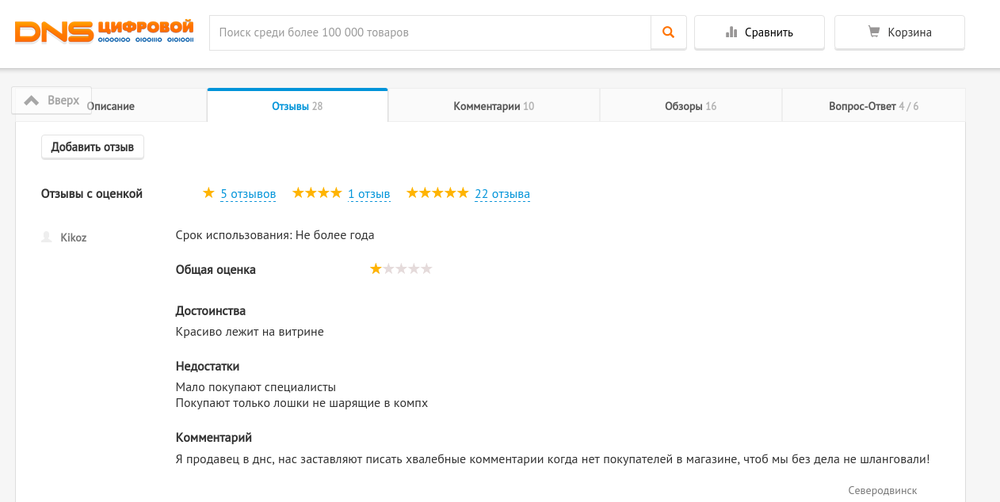Click the Общая оценка star rating
Screen dimensions: 1000x502
click(401, 269)
